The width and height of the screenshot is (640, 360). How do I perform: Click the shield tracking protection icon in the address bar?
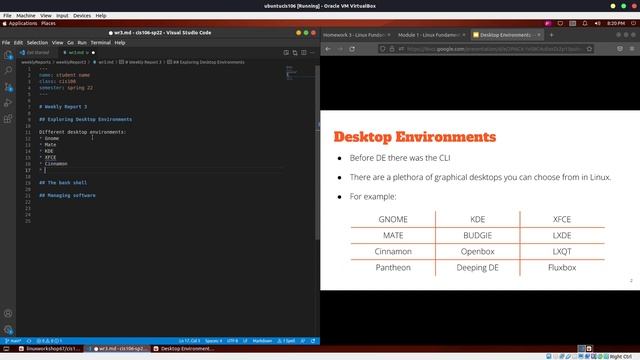382,49
